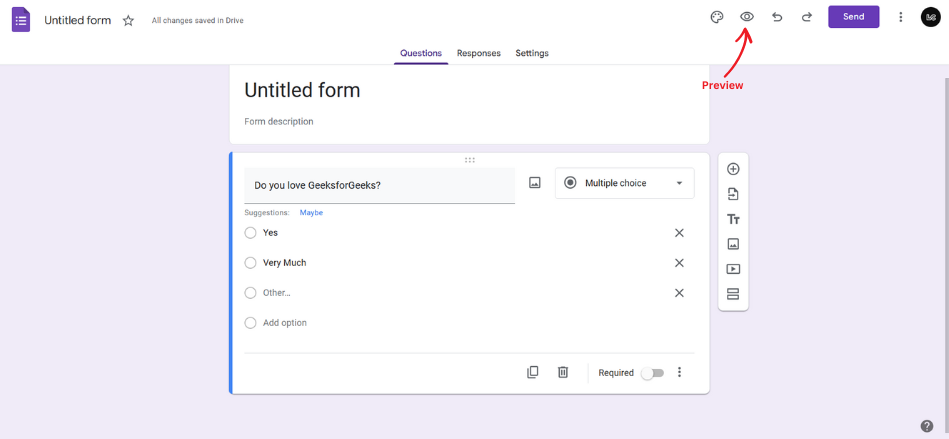Duplicate the current question
Viewport: 949px width, 439px height.
point(533,372)
